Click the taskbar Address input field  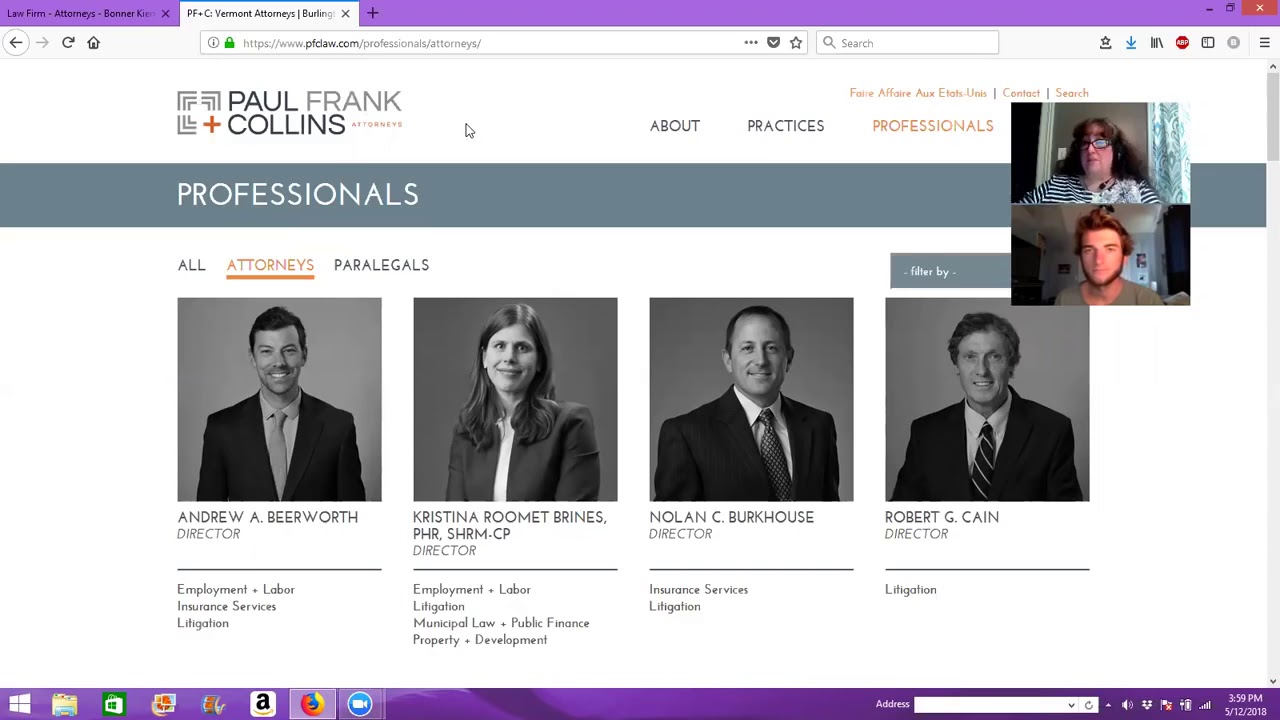click(990, 705)
